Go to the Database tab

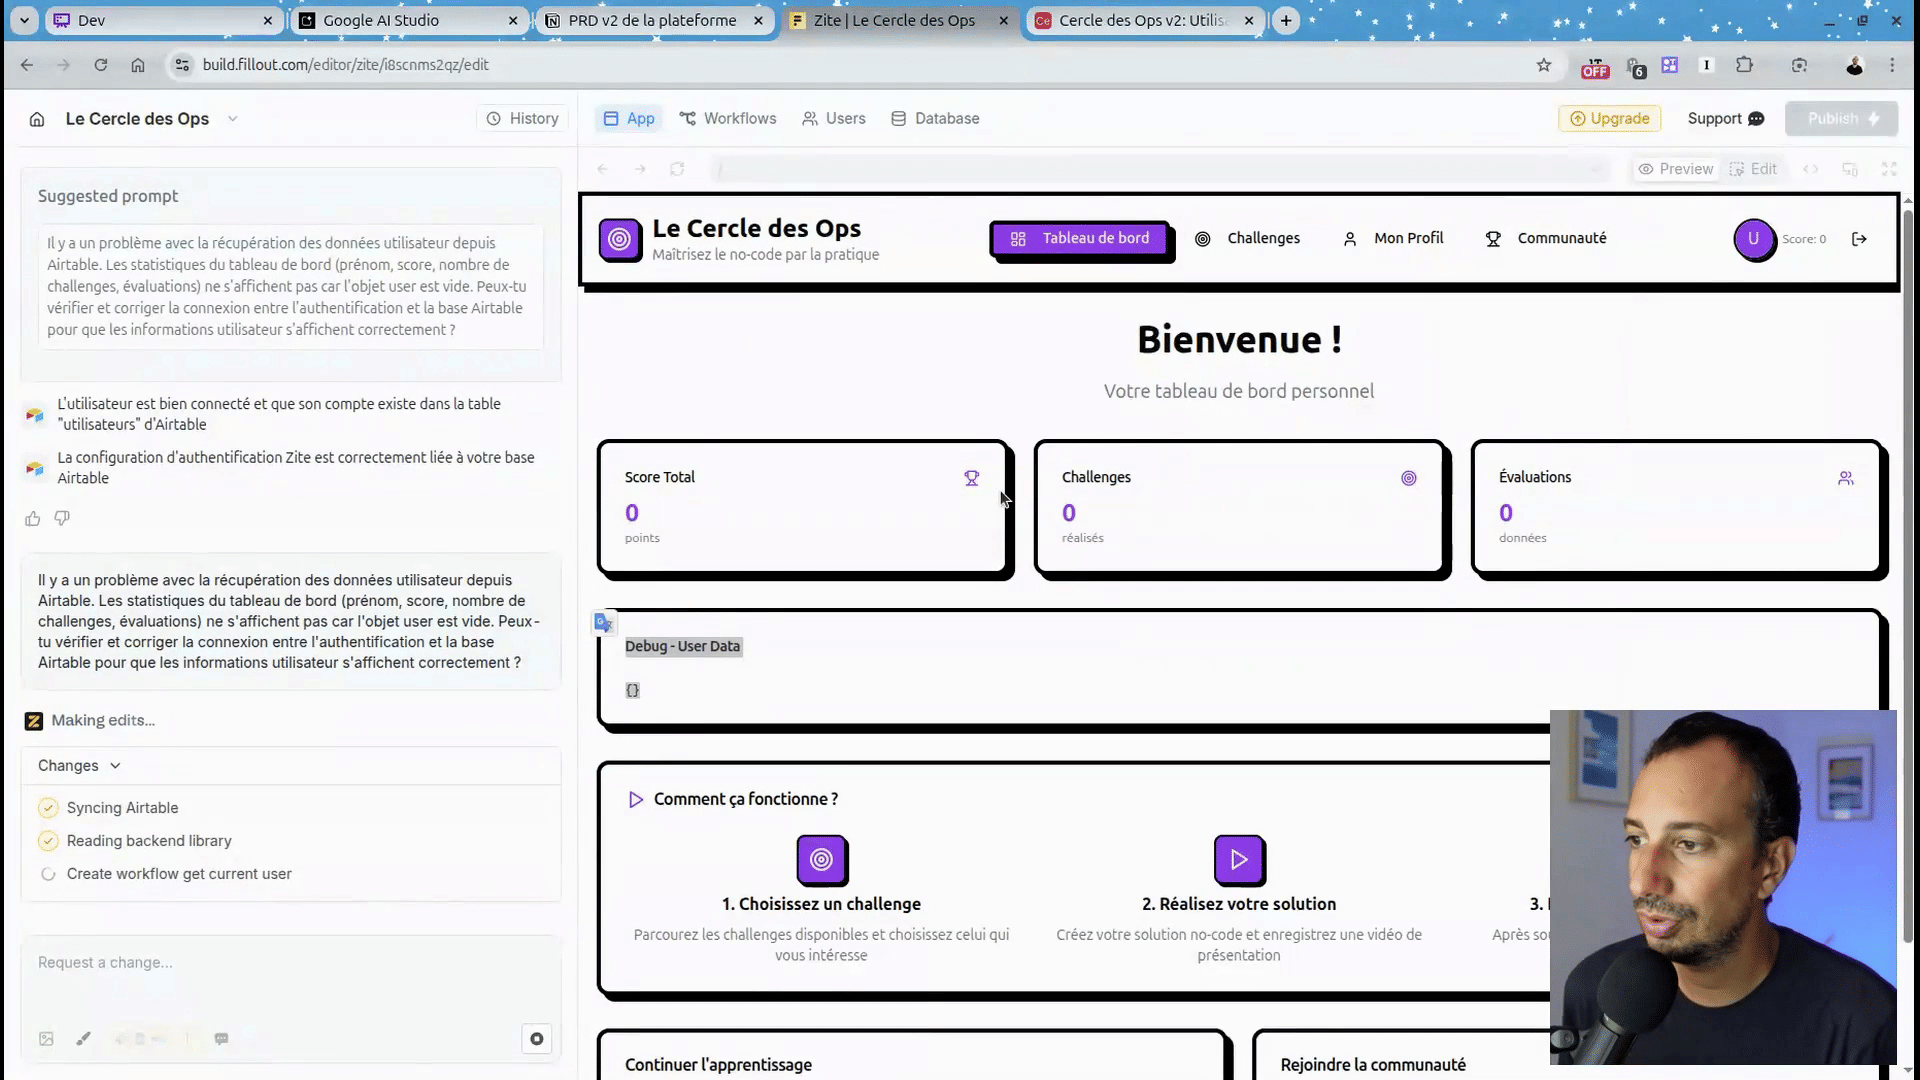(x=935, y=118)
